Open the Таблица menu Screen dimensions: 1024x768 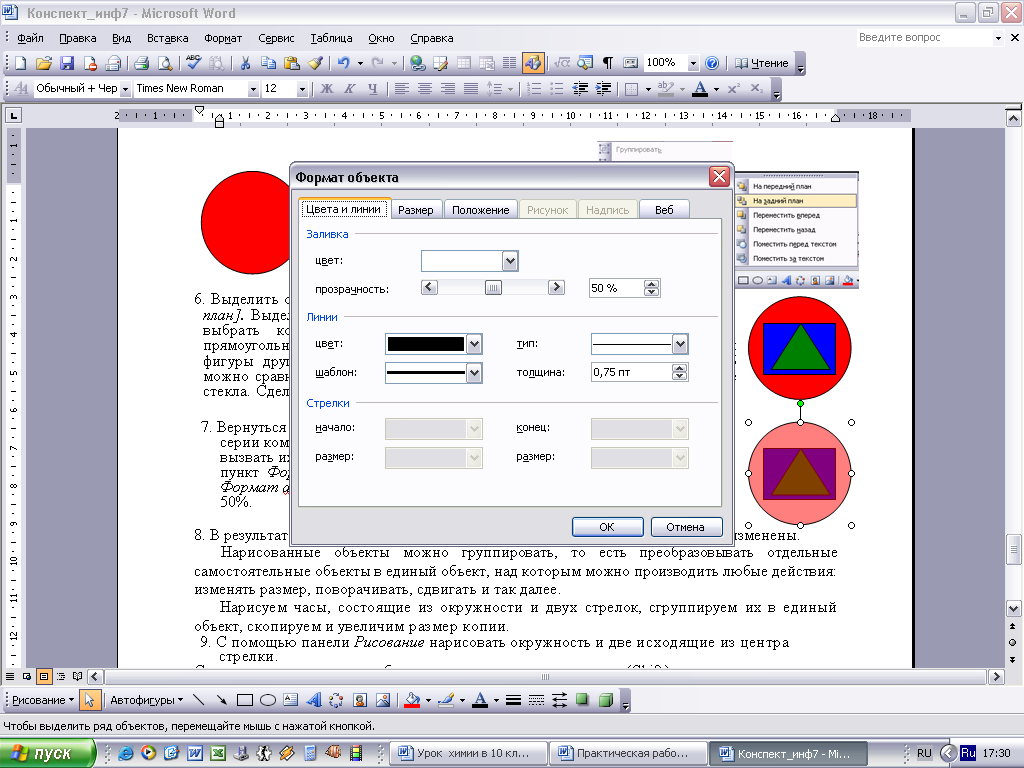tap(331, 39)
